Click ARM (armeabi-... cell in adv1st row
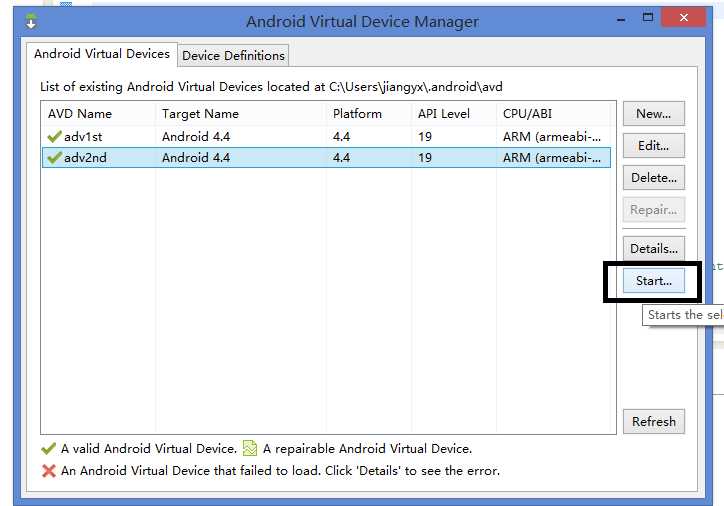 [x=552, y=137]
